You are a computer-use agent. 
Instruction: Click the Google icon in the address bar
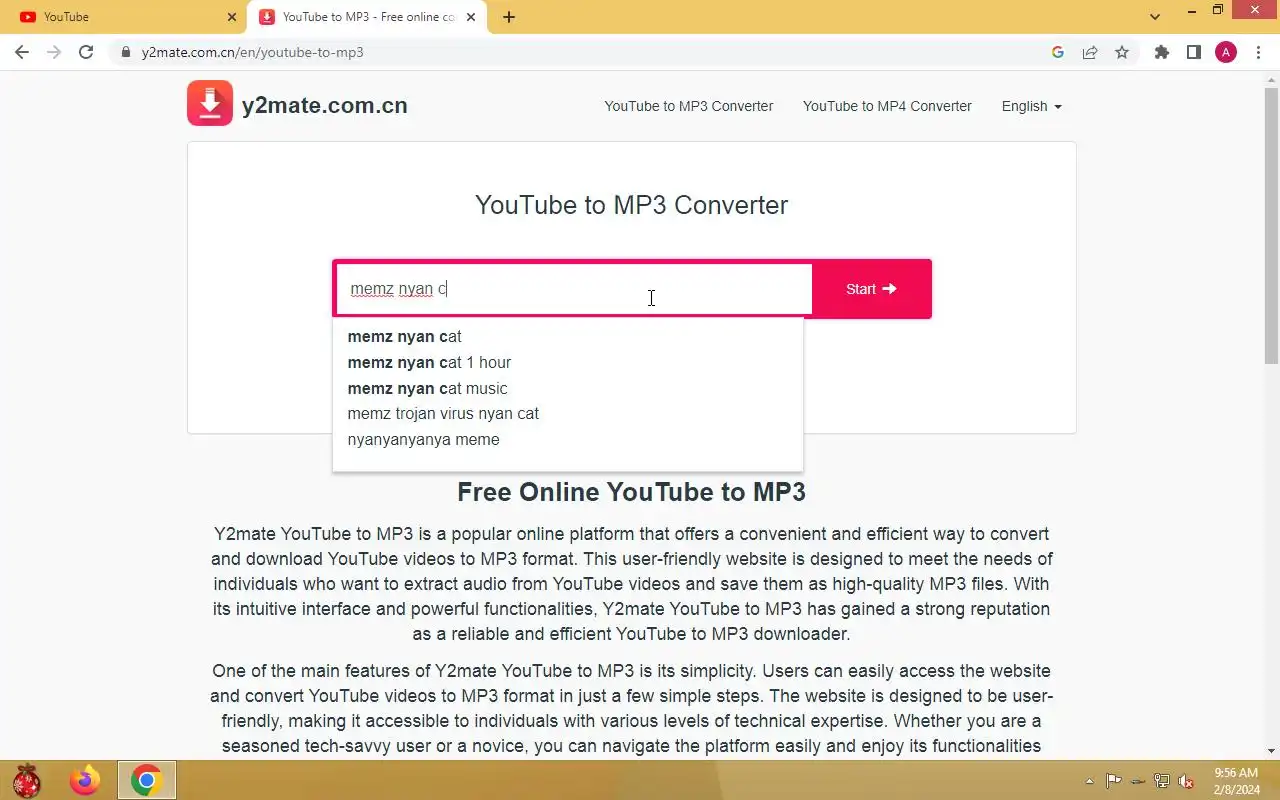pos(1058,52)
